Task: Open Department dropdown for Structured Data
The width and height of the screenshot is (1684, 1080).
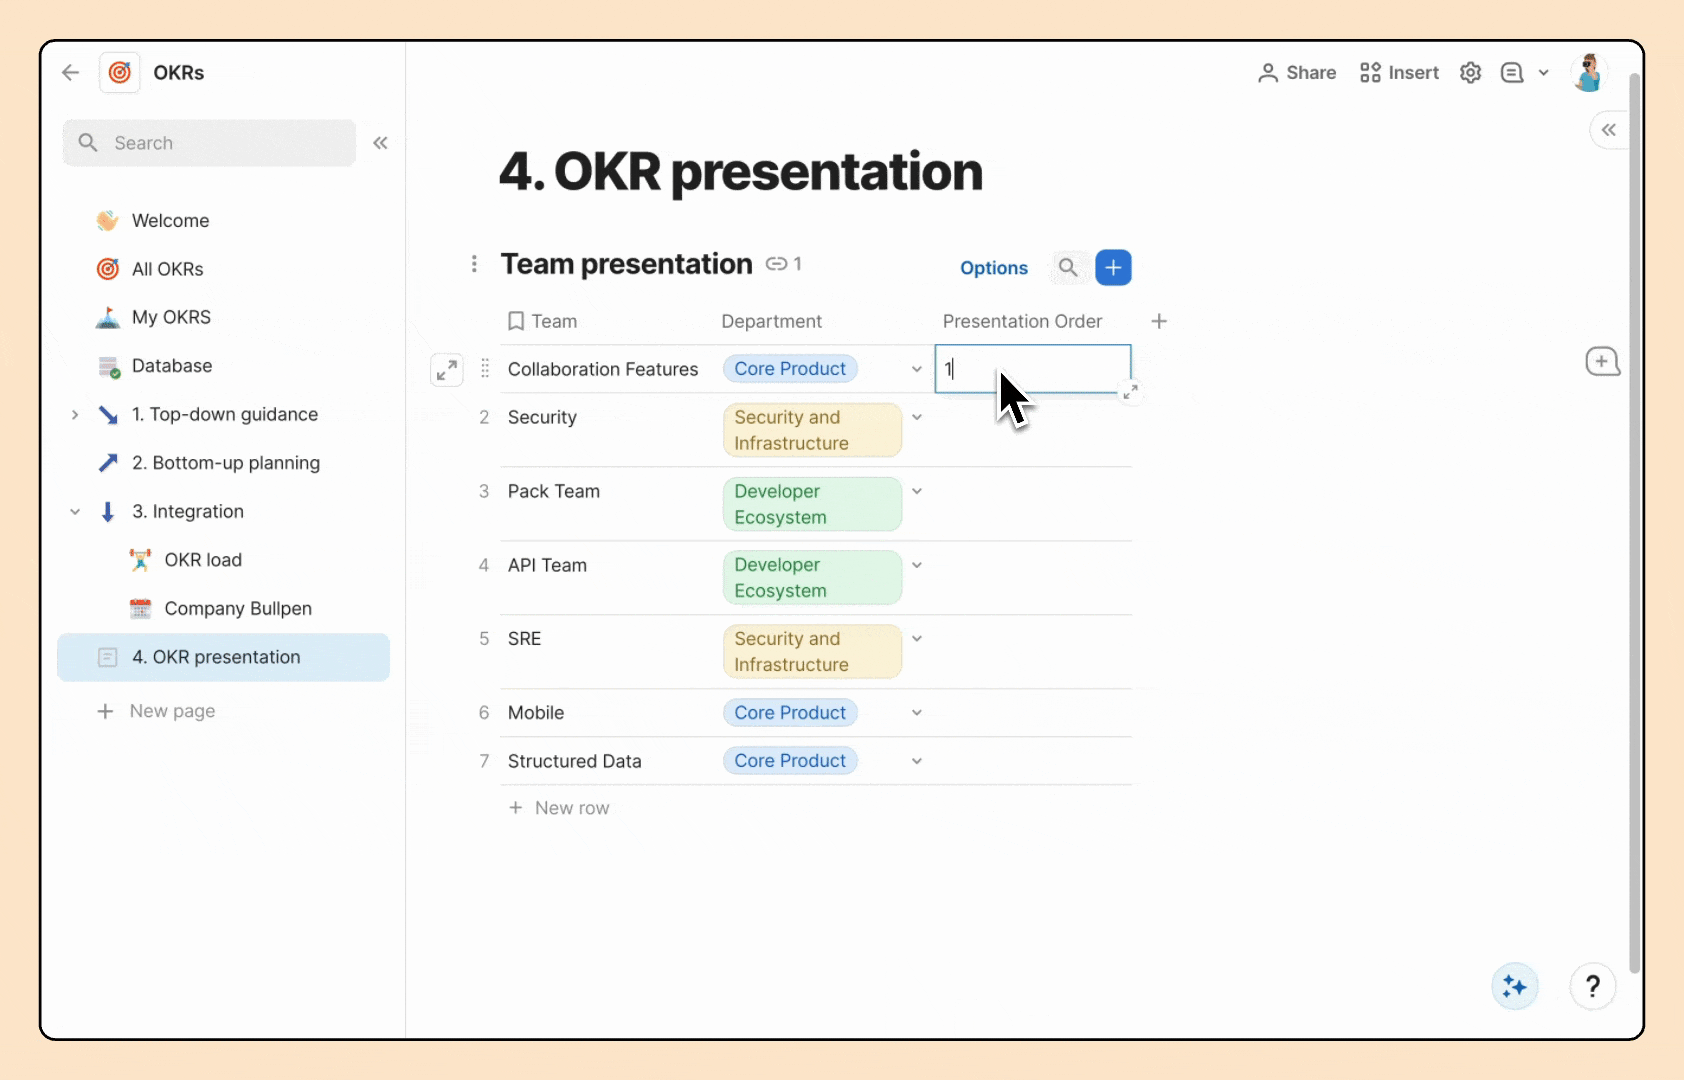Action: tap(916, 761)
